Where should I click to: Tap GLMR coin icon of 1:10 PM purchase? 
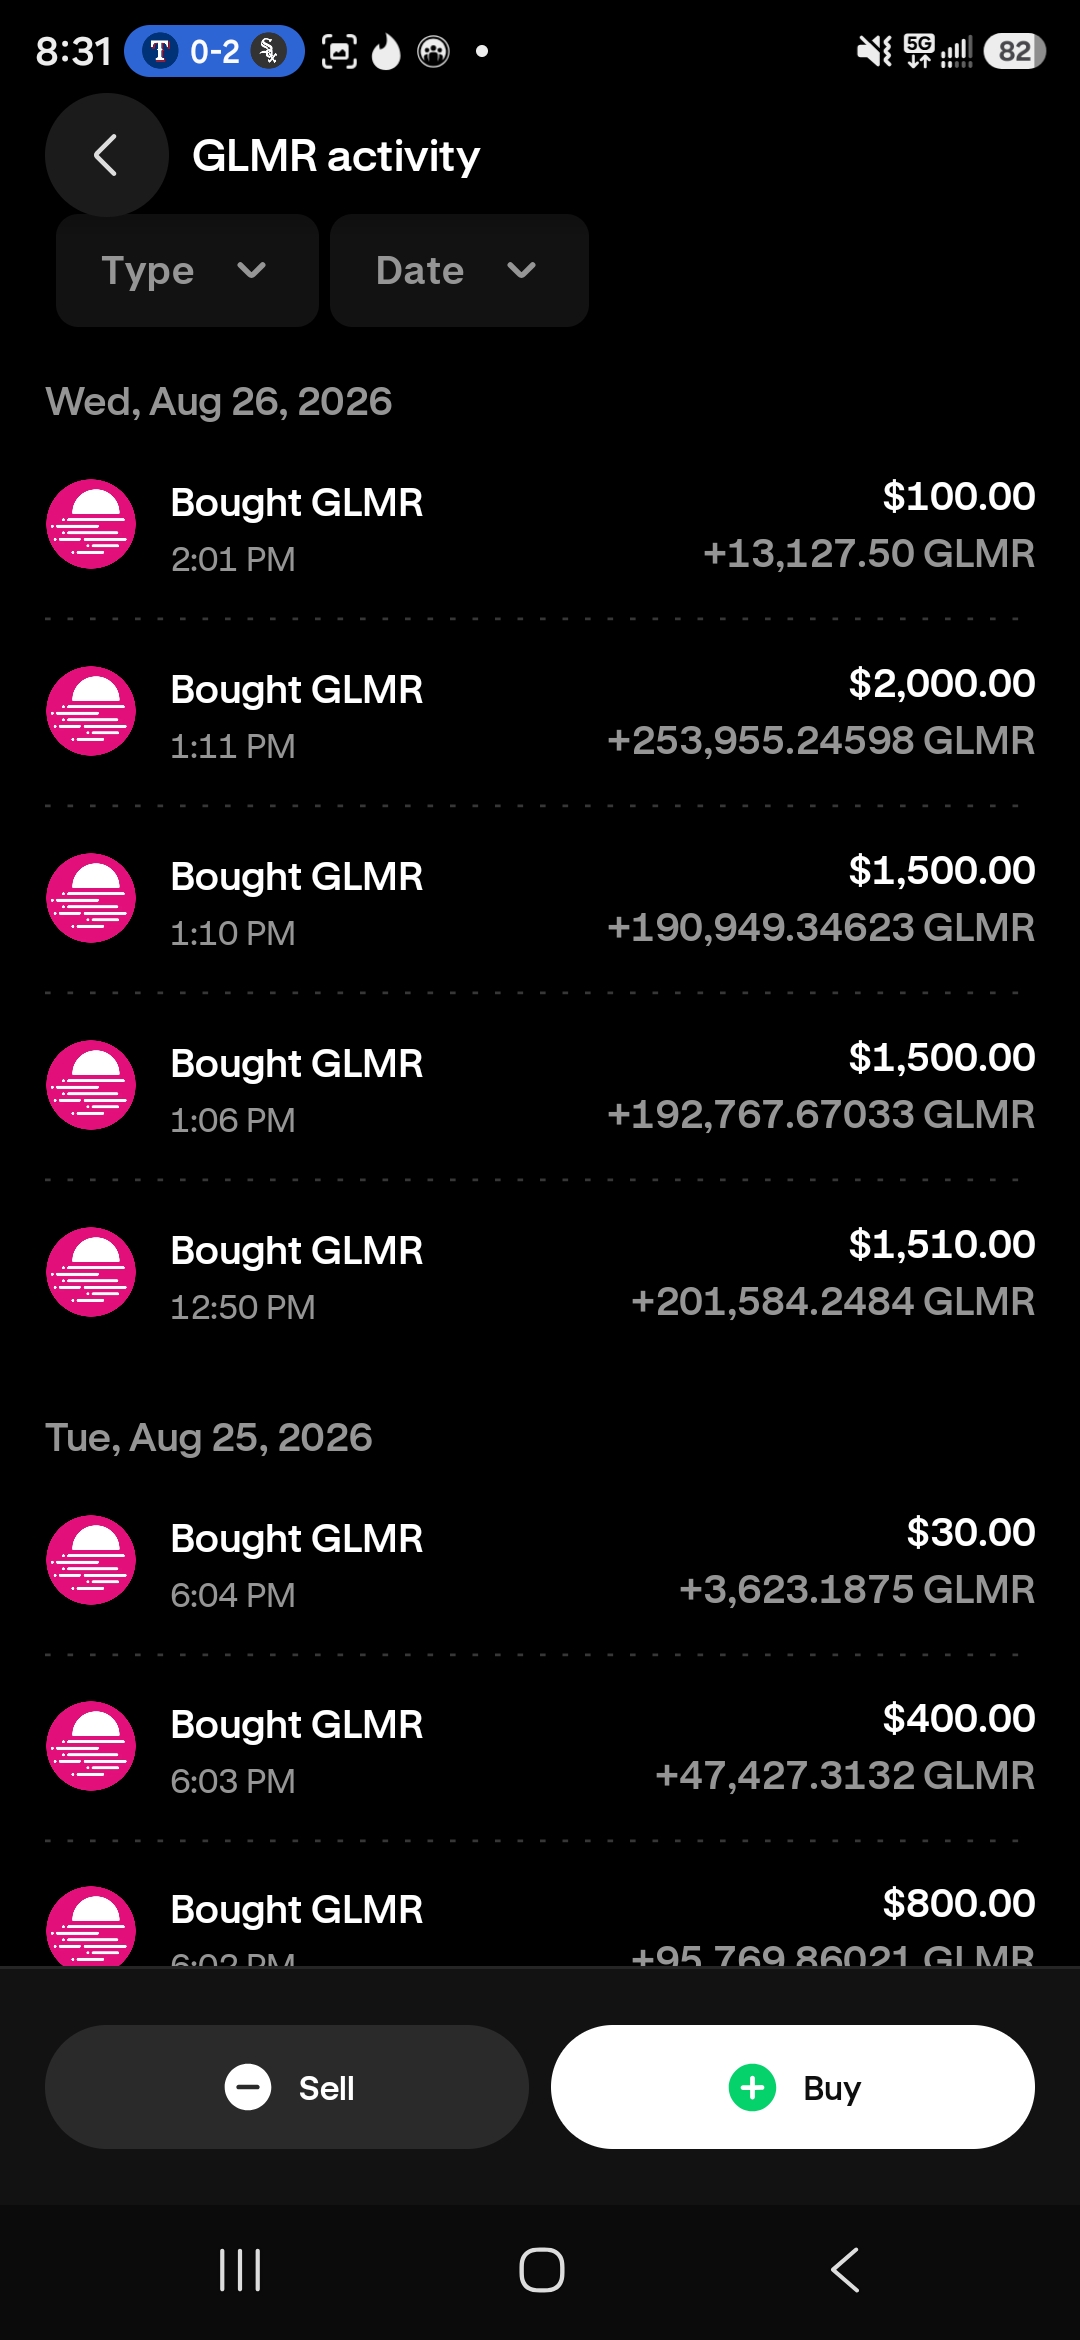point(91,898)
